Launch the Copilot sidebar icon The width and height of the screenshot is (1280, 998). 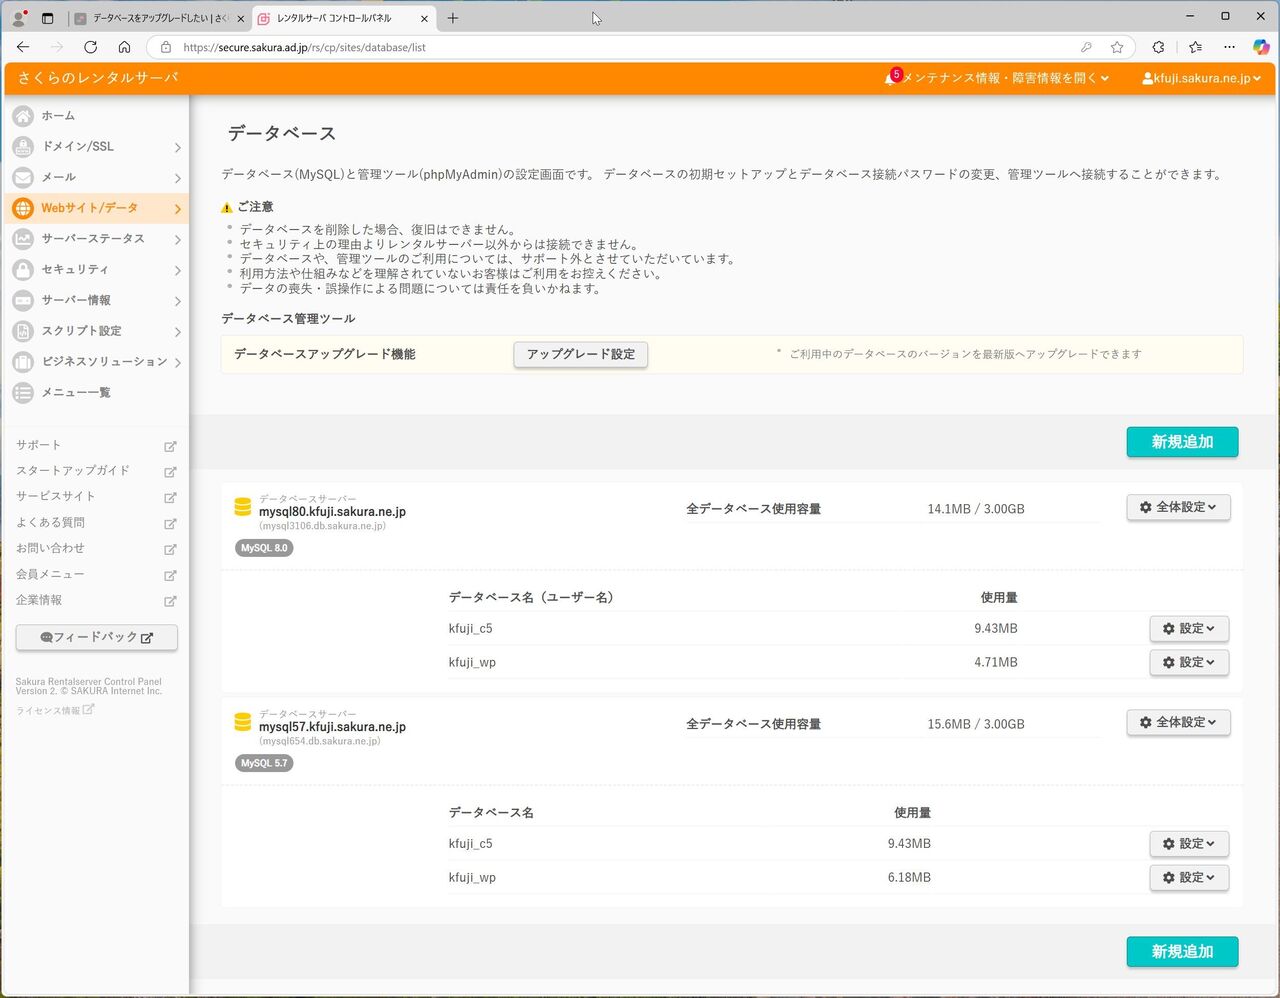[1261, 47]
